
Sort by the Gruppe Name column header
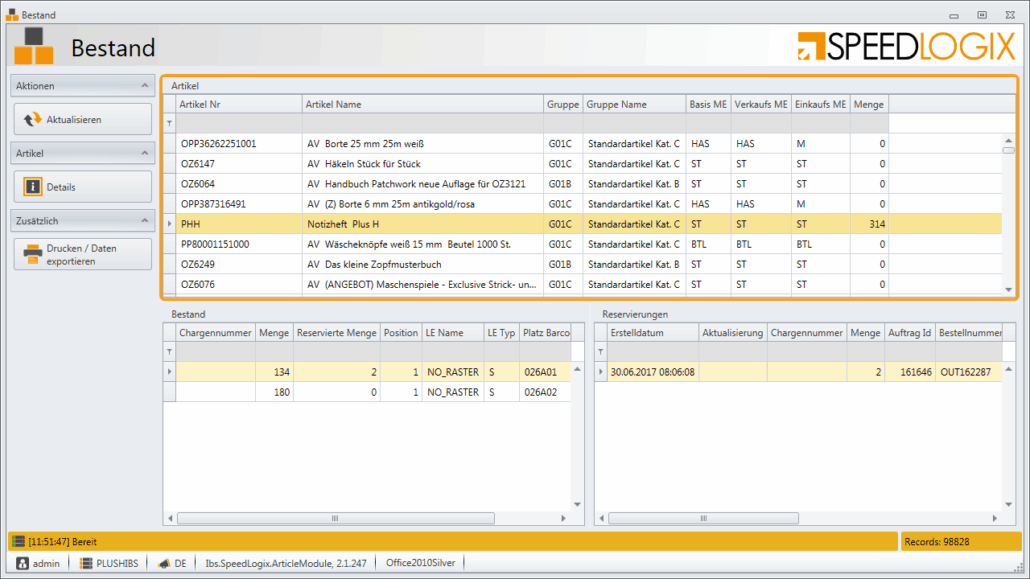(x=634, y=104)
